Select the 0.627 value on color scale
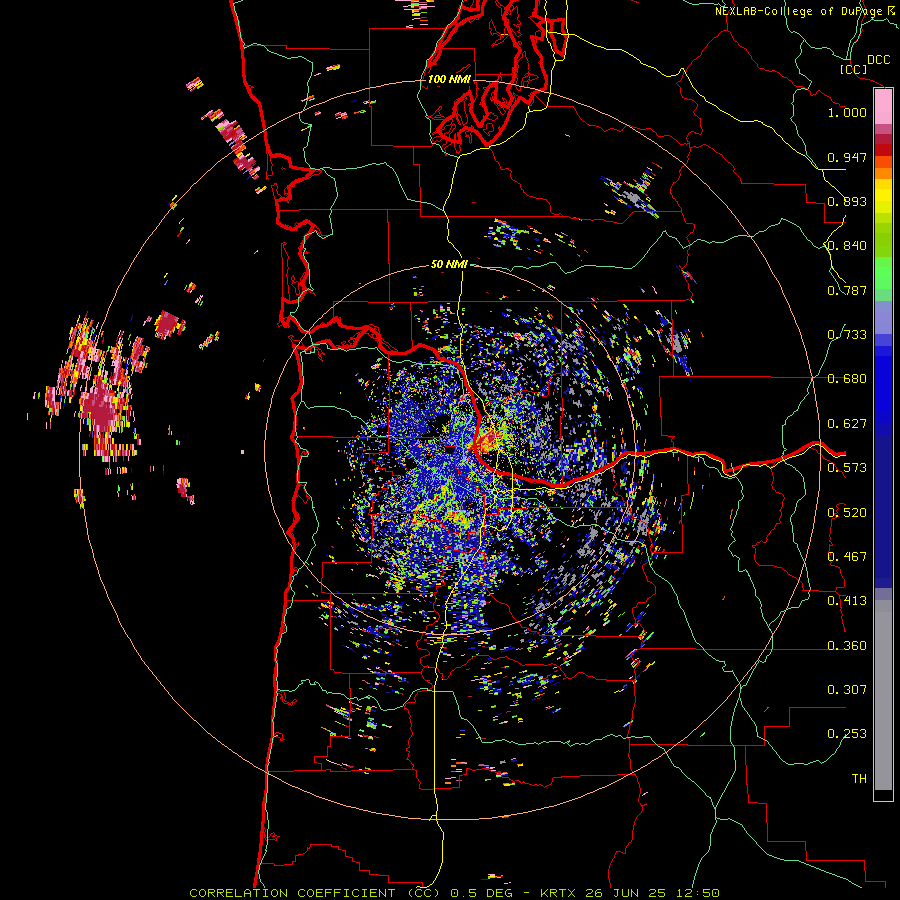The height and width of the screenshot is (900, 900). tap(847, 424)
